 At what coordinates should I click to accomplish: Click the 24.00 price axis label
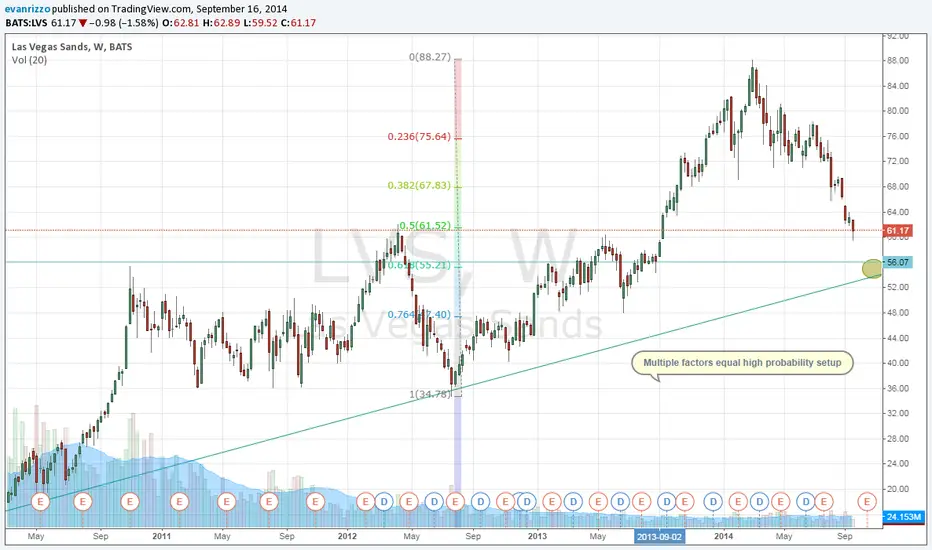click(x=898, y=464)
